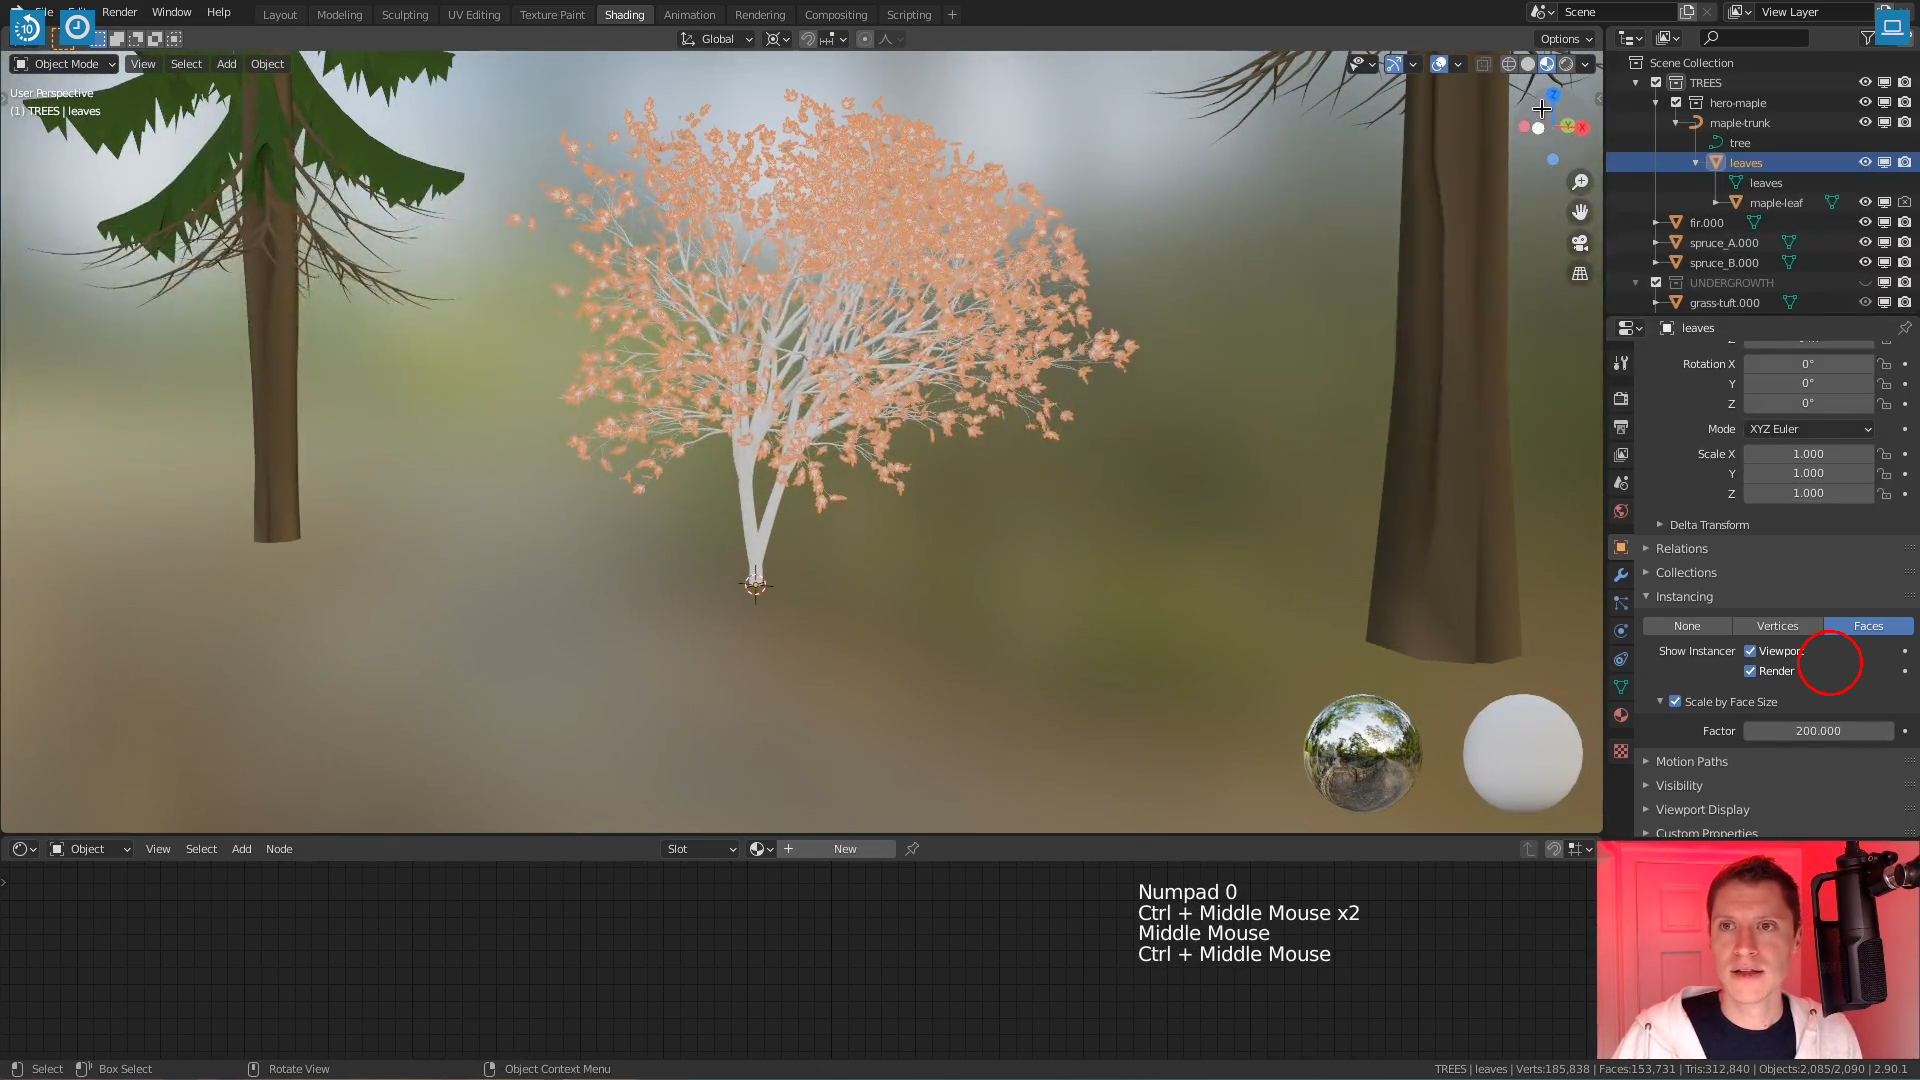Click the zoom magnifier gizmo in viewport
The width and height of the screenshot is (1920, 1080).
coord(1580,182)
